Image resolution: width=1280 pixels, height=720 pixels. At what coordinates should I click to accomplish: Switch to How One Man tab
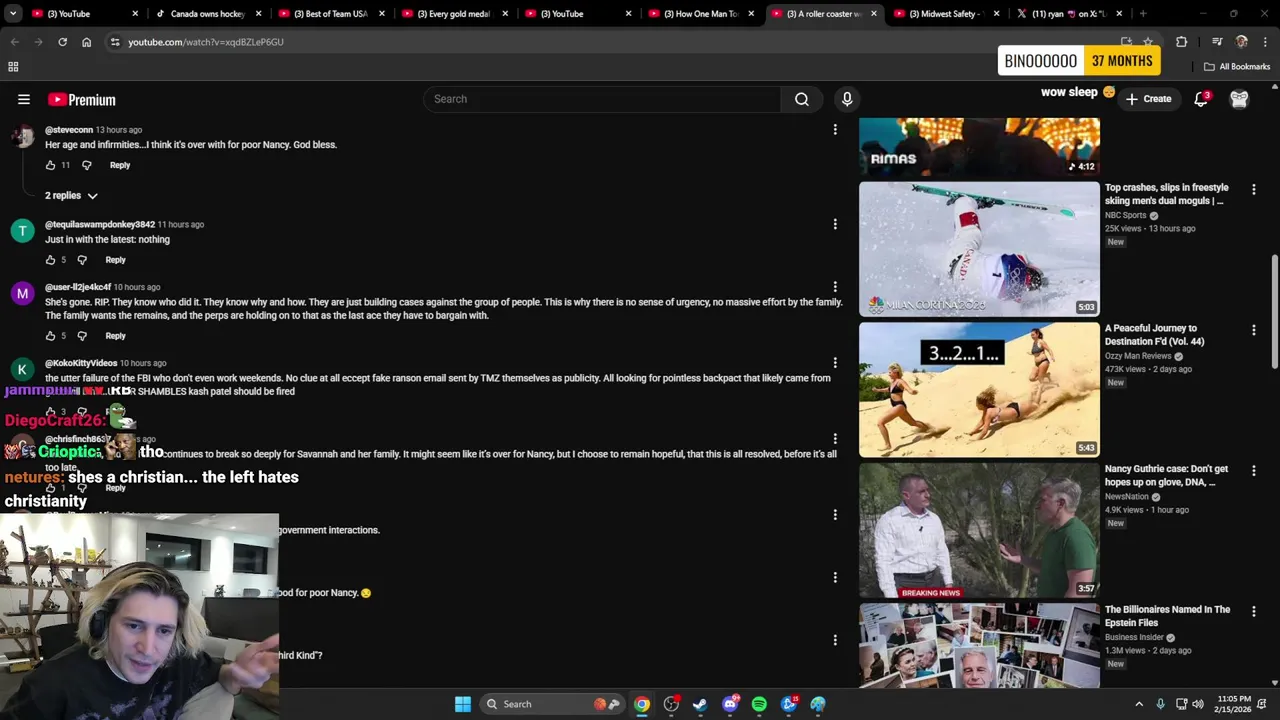[700, 14]
